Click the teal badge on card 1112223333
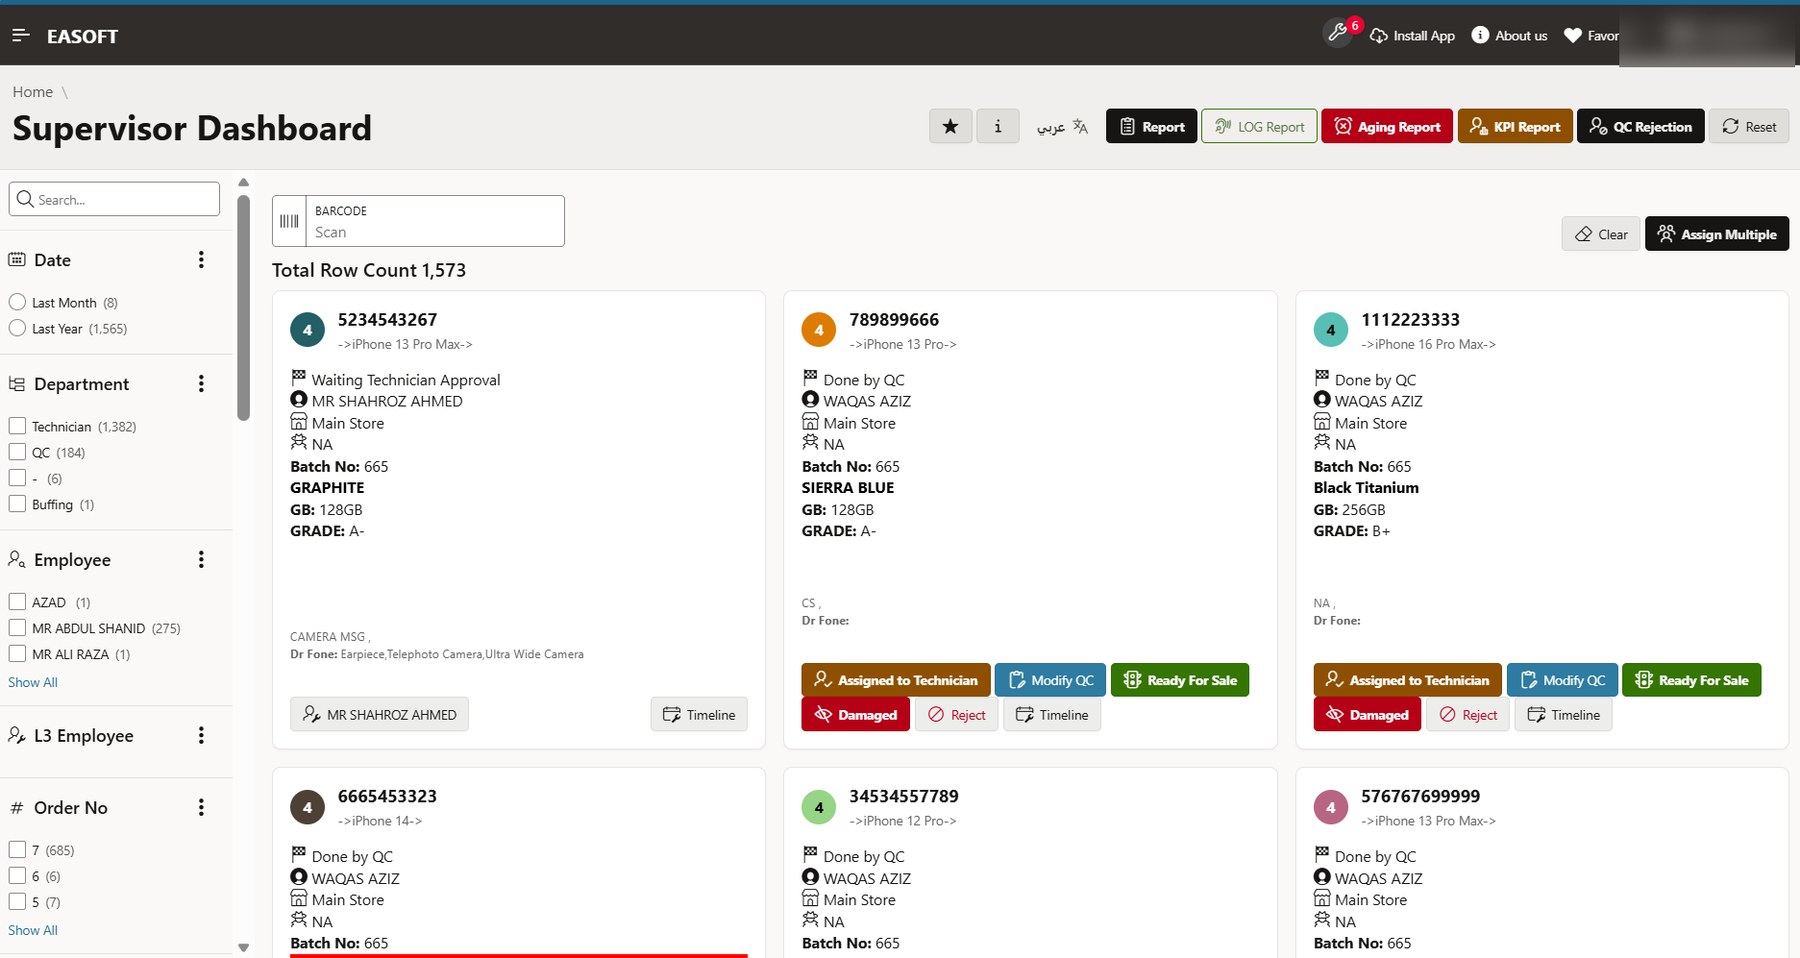 coord(1331,330)
